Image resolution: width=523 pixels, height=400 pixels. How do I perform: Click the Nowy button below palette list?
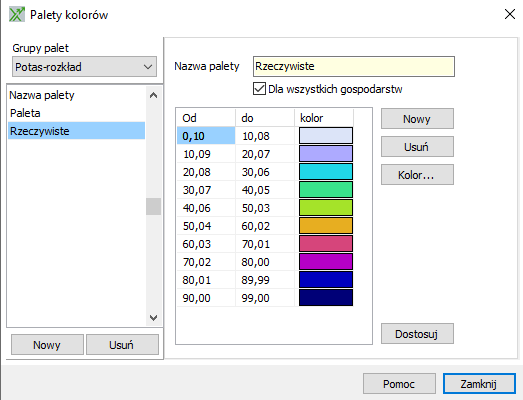tap(47, 345)
